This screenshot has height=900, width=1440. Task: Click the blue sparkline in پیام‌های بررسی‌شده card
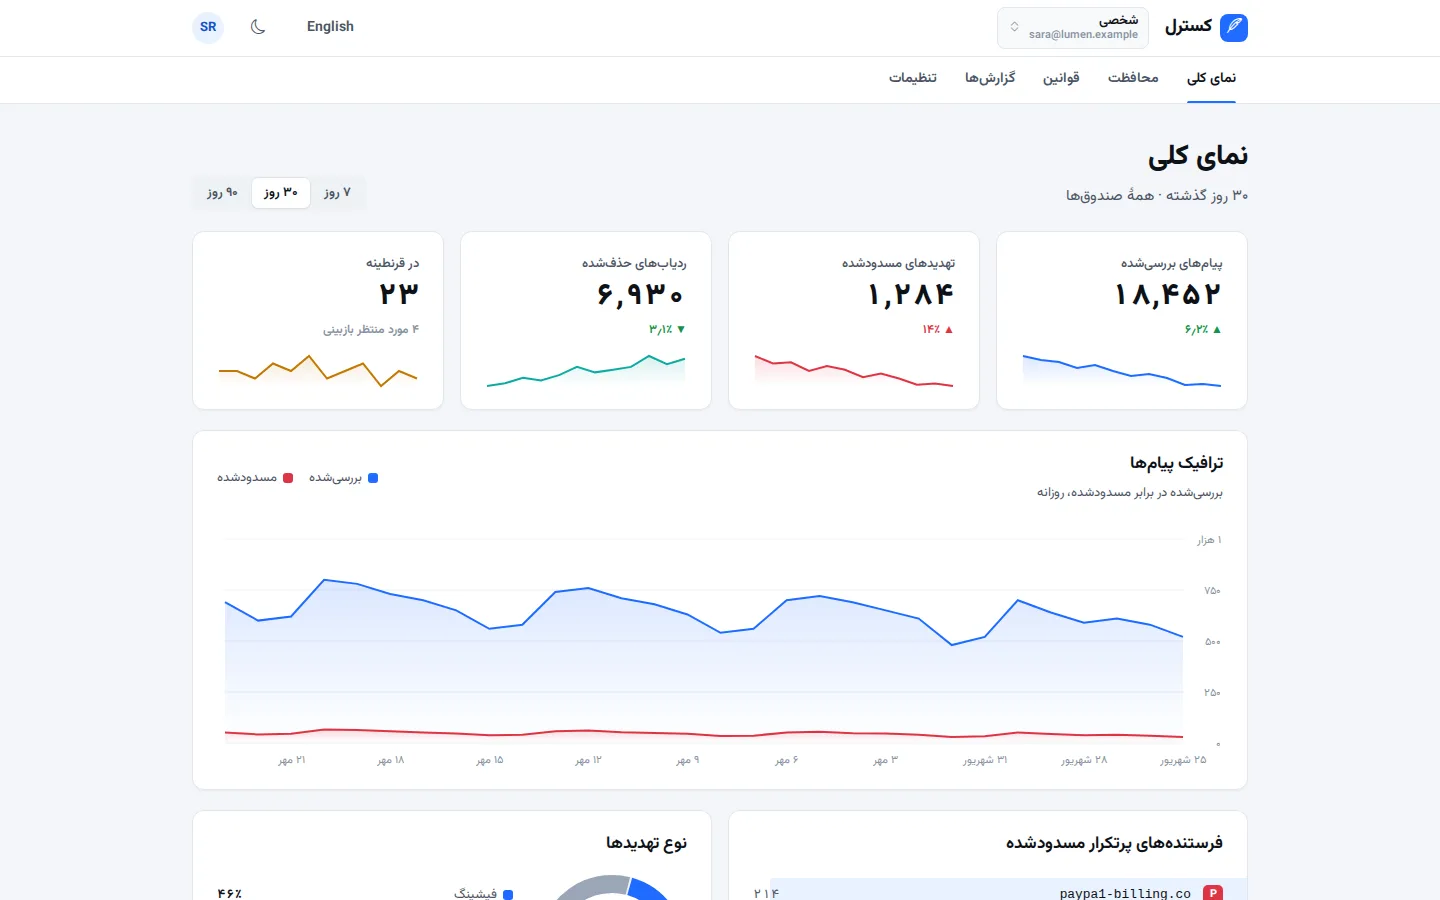(1122, 370)
